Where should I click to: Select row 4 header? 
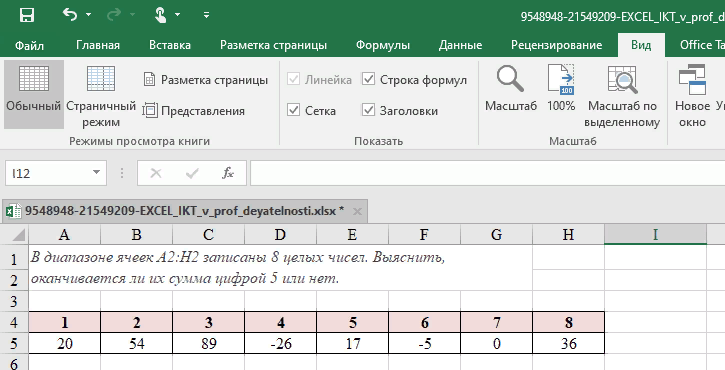pos(14,322)
